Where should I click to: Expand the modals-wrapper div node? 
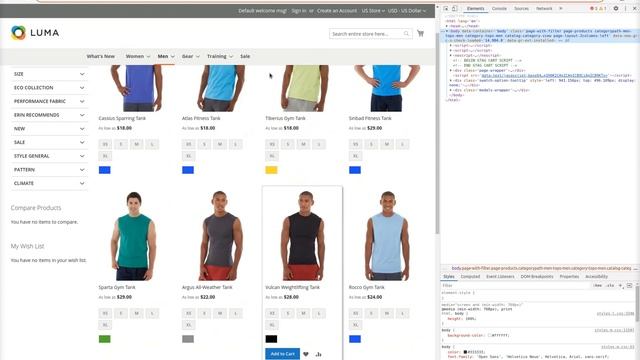click(x=451, y=90)
